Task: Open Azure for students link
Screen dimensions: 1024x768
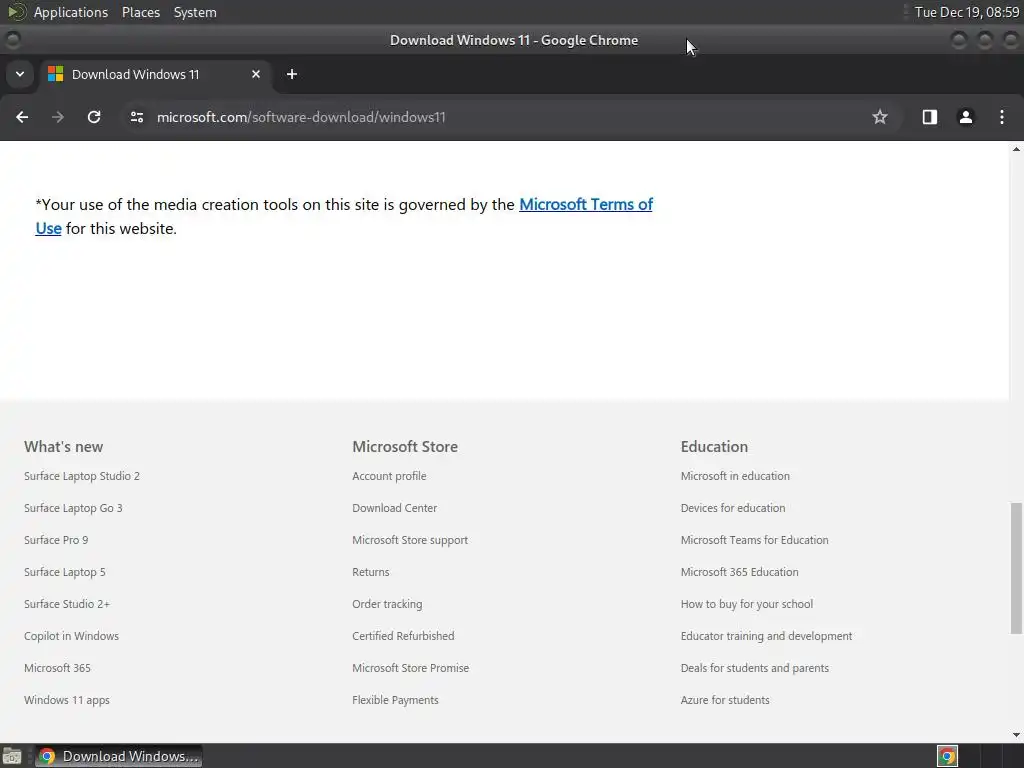Action: click(725, 700)
